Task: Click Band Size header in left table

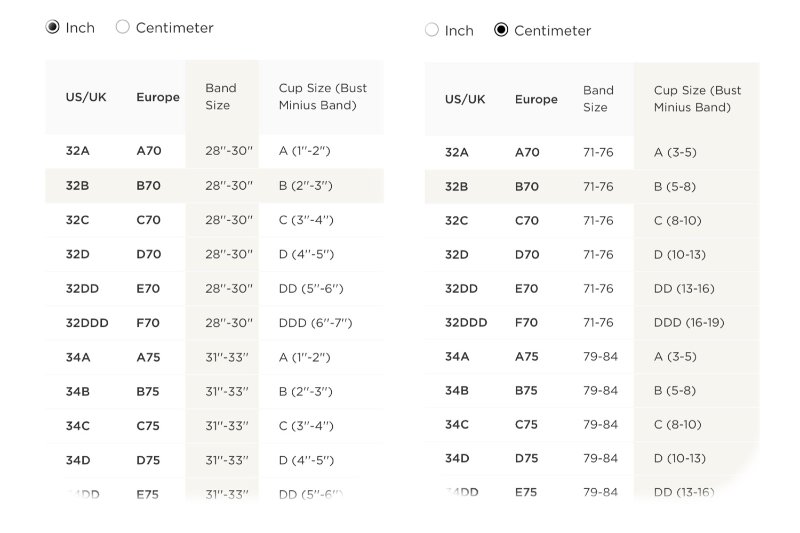Action: point(220,96)
